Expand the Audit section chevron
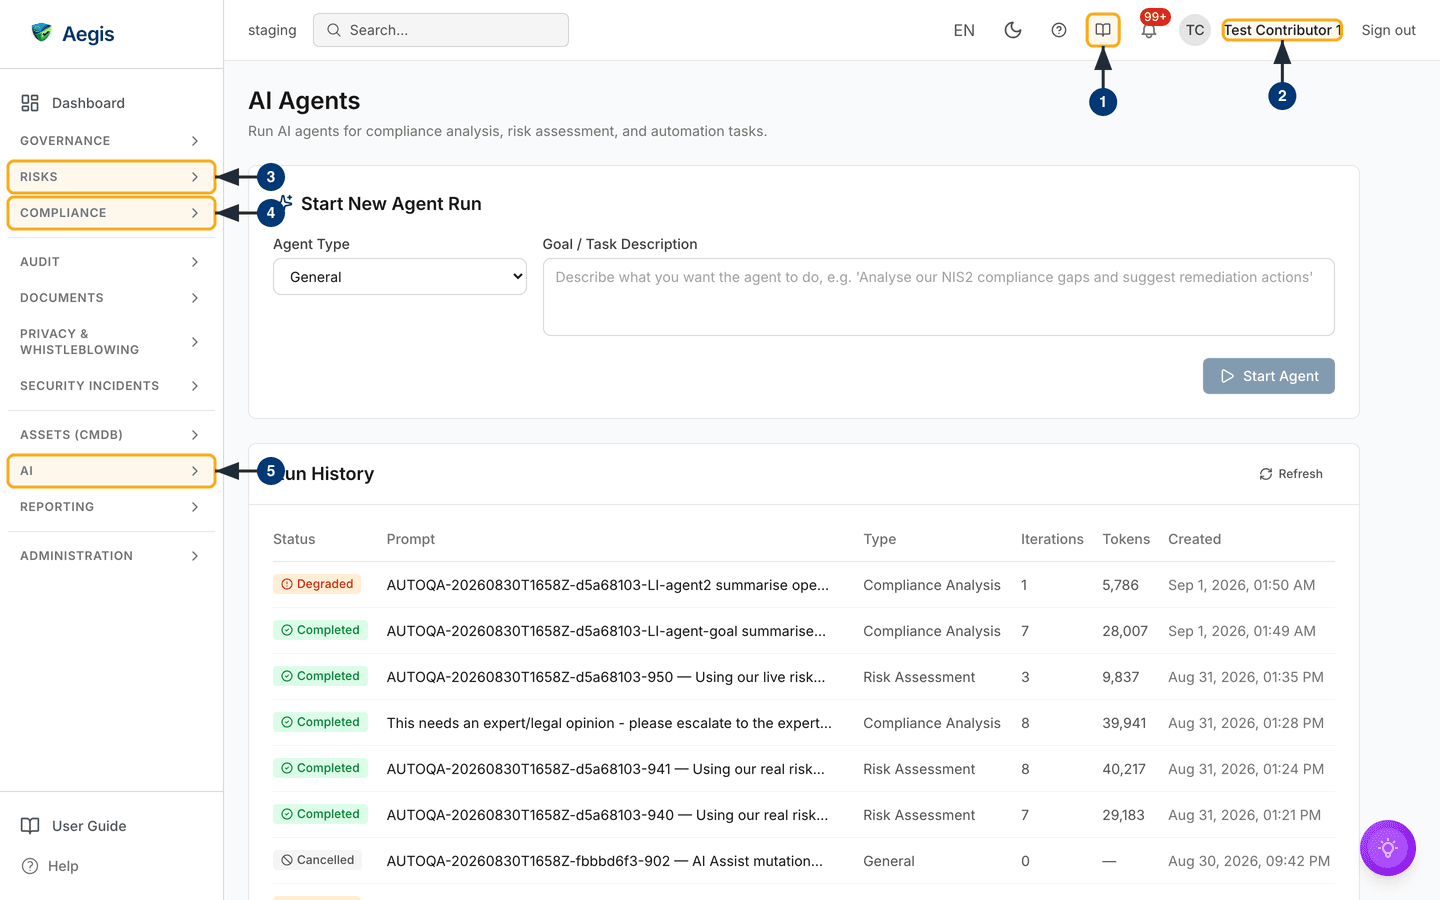 coord(195,262)
